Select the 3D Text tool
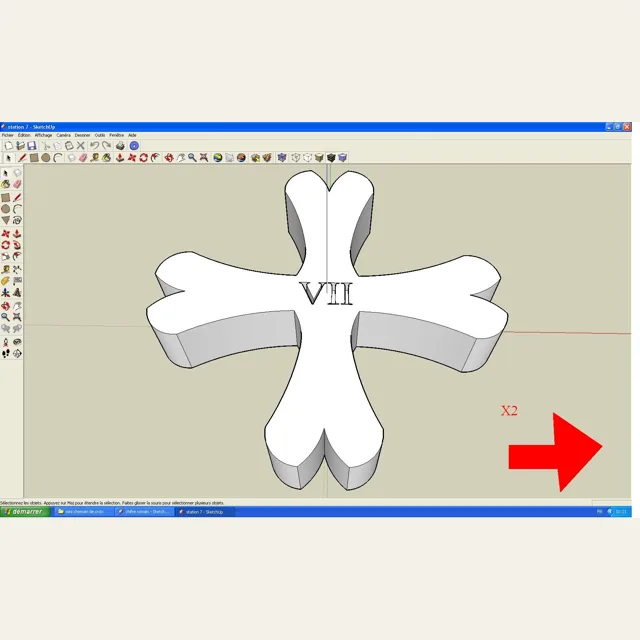This screenshot has height=640, width=640. (17, 293)
